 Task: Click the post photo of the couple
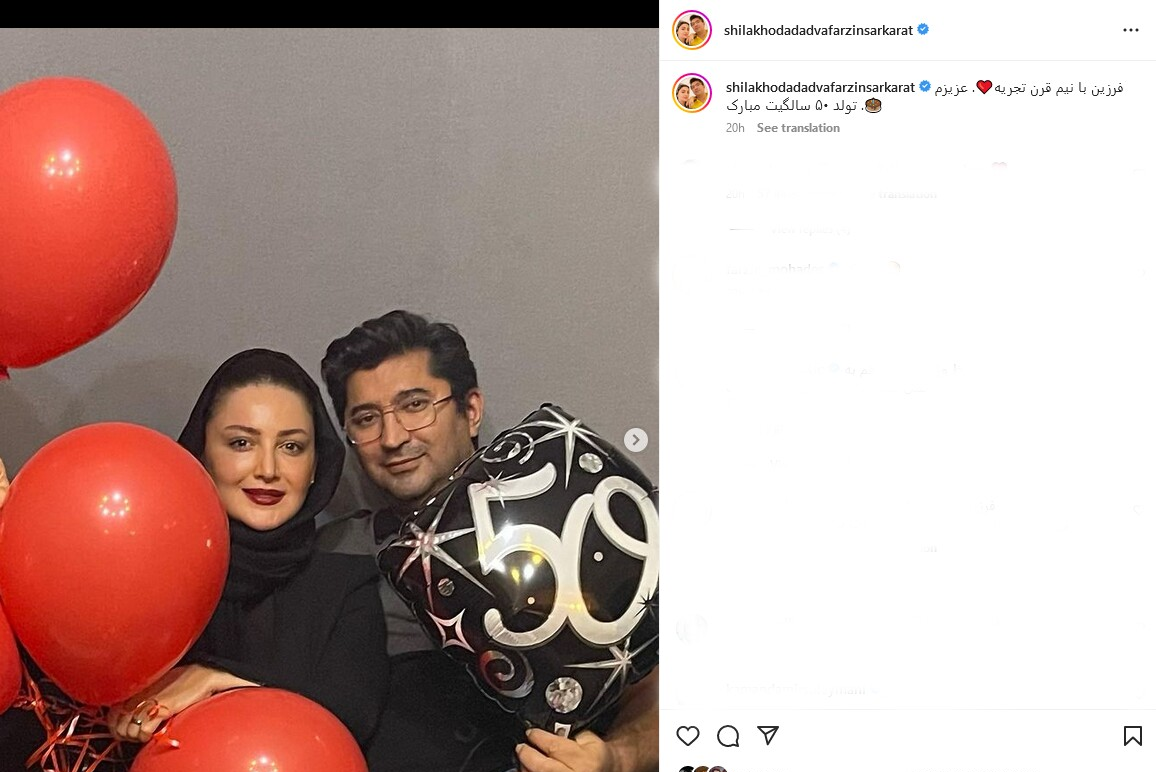click(329, 400)
